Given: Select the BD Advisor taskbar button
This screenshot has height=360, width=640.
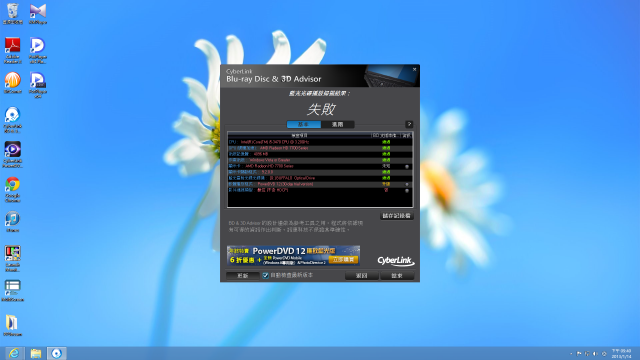Looking at the screenshot, I should [57, 353].
